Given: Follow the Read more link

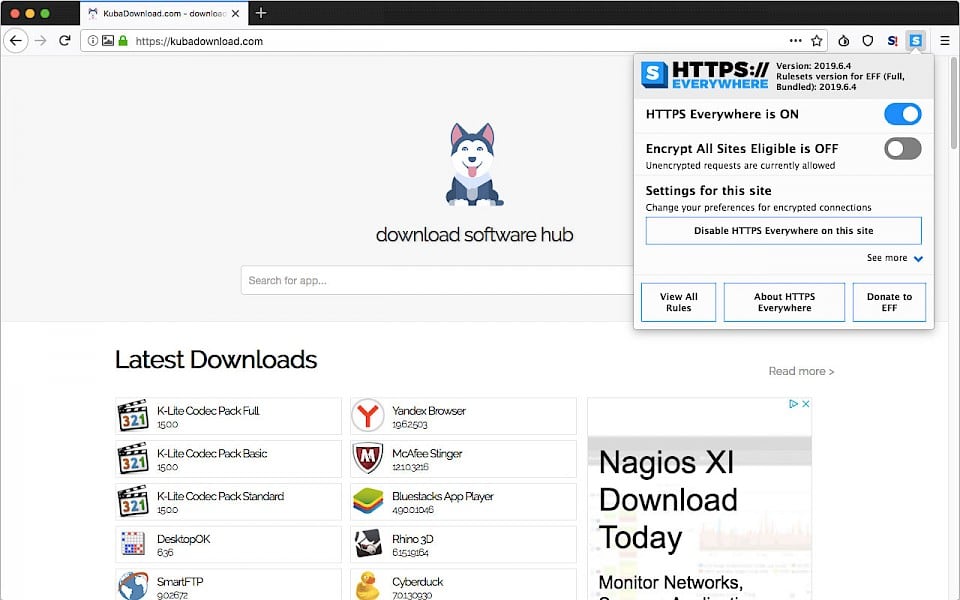Looking at the screenshot, I should [801, 371].
